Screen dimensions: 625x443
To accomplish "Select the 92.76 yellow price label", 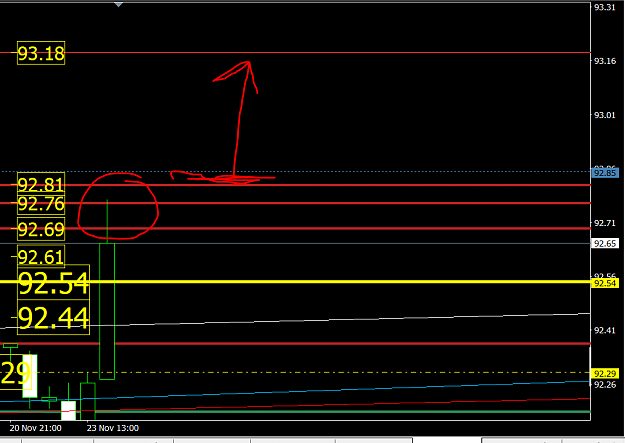I will (x=41, y=204).
